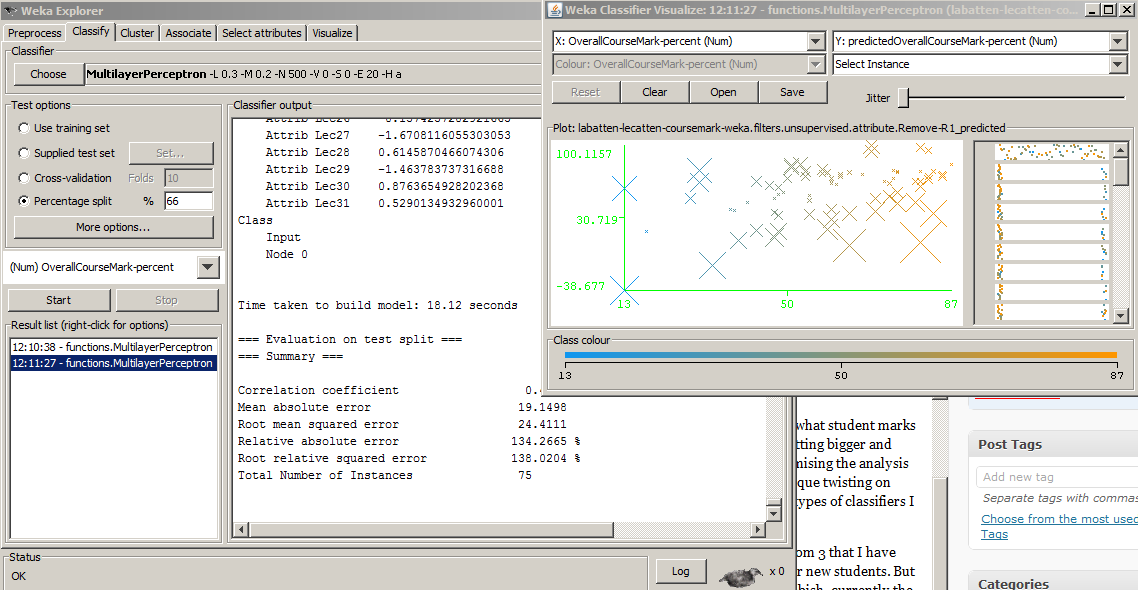This screenshot has width=1138, height=590.
Task: Click the classifier output horizontal scrollbar thumb
Action: point(431,530)
